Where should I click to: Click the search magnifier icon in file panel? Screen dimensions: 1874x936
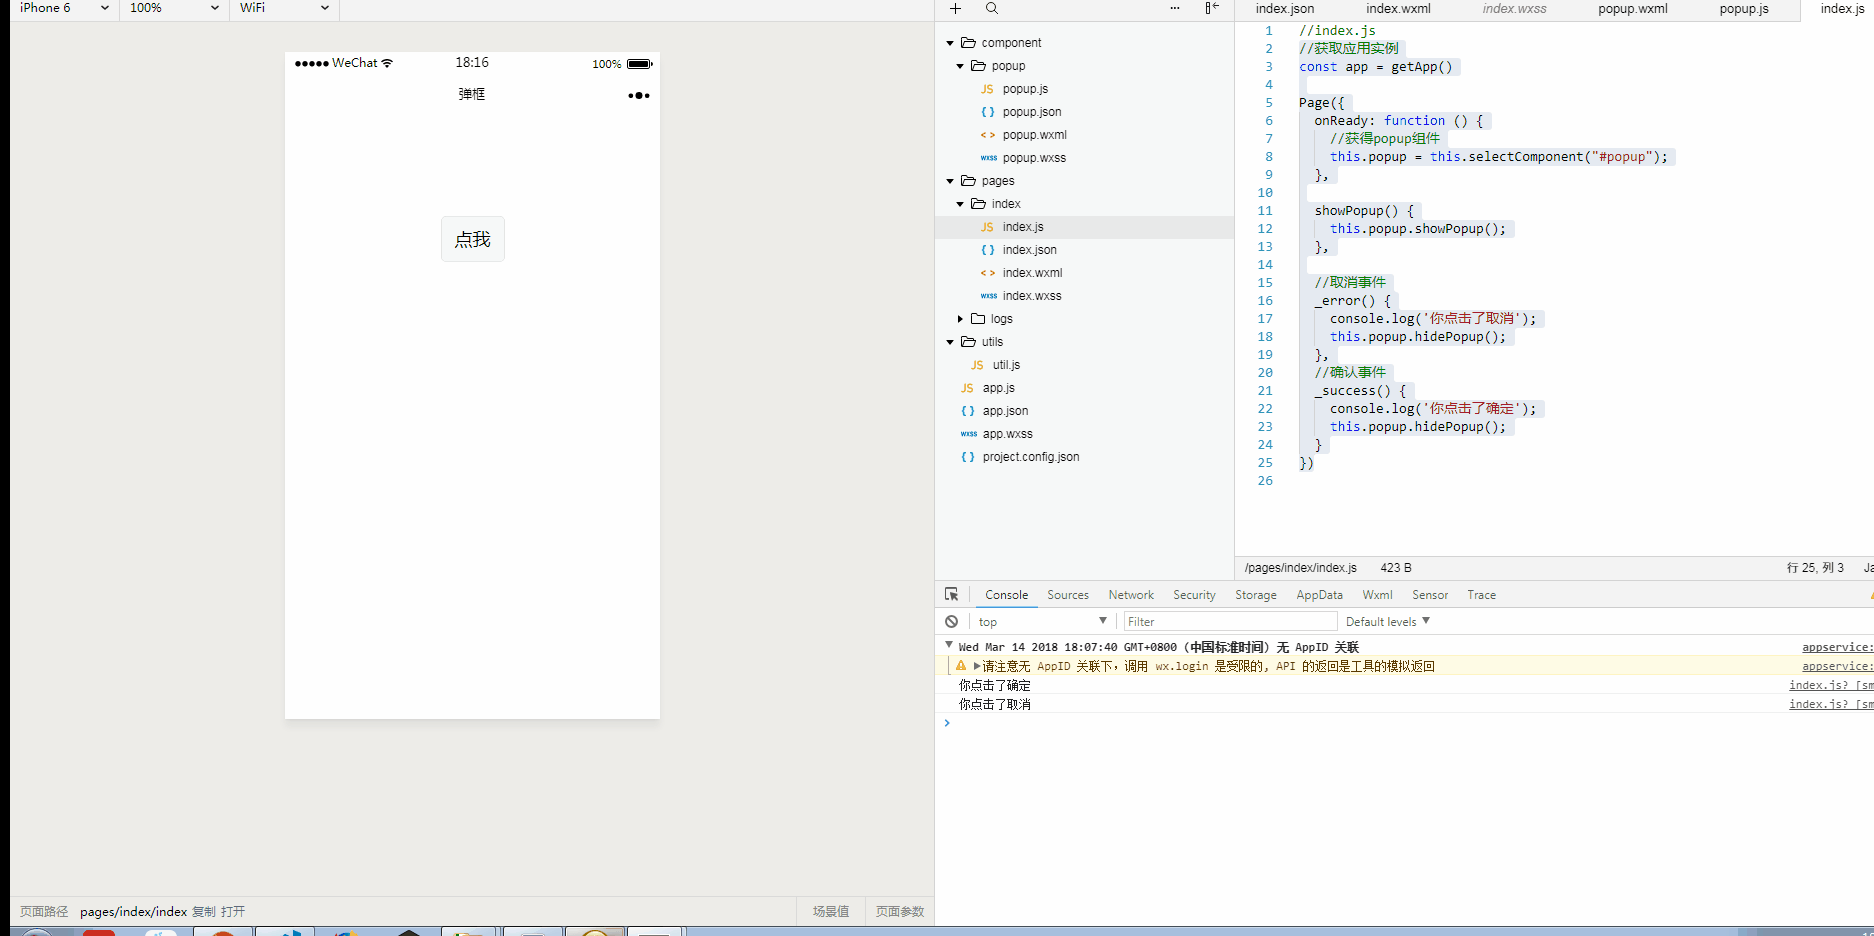click(991, 9)
